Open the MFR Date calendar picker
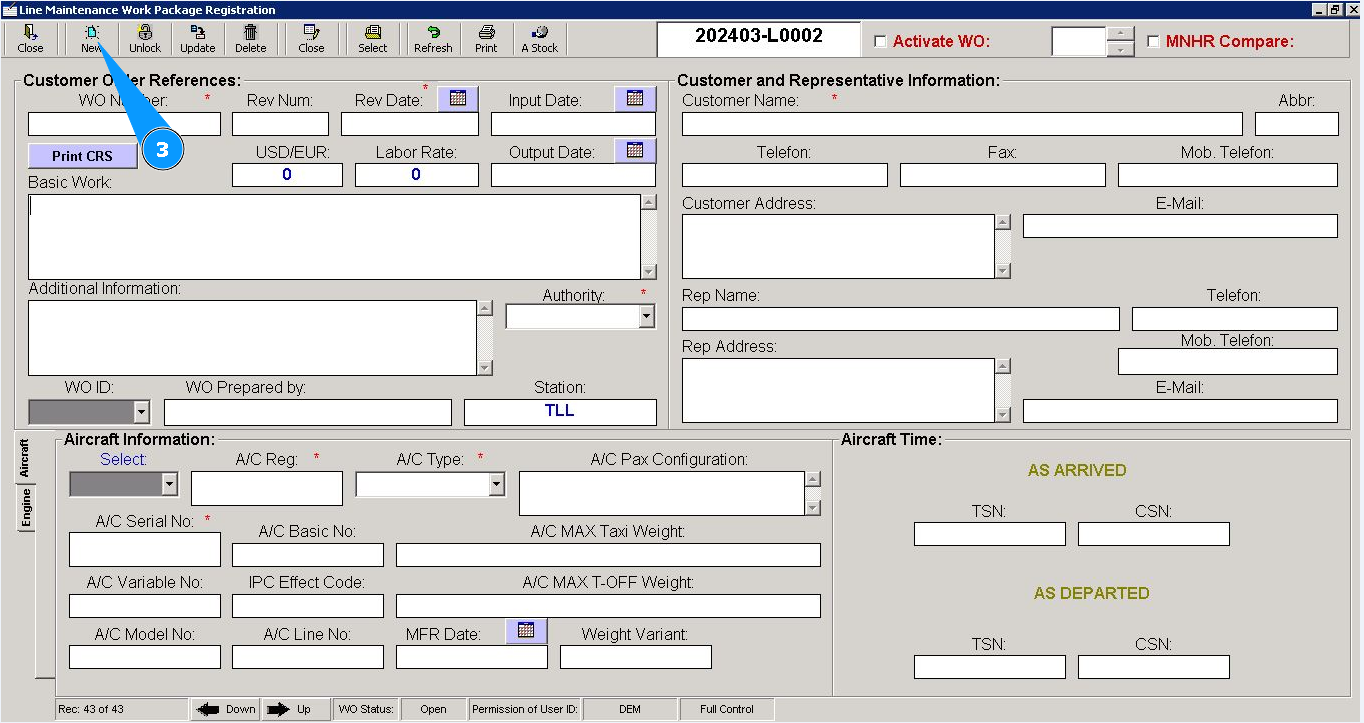This screenshot has width=1364, height=723. pos(526,631)
